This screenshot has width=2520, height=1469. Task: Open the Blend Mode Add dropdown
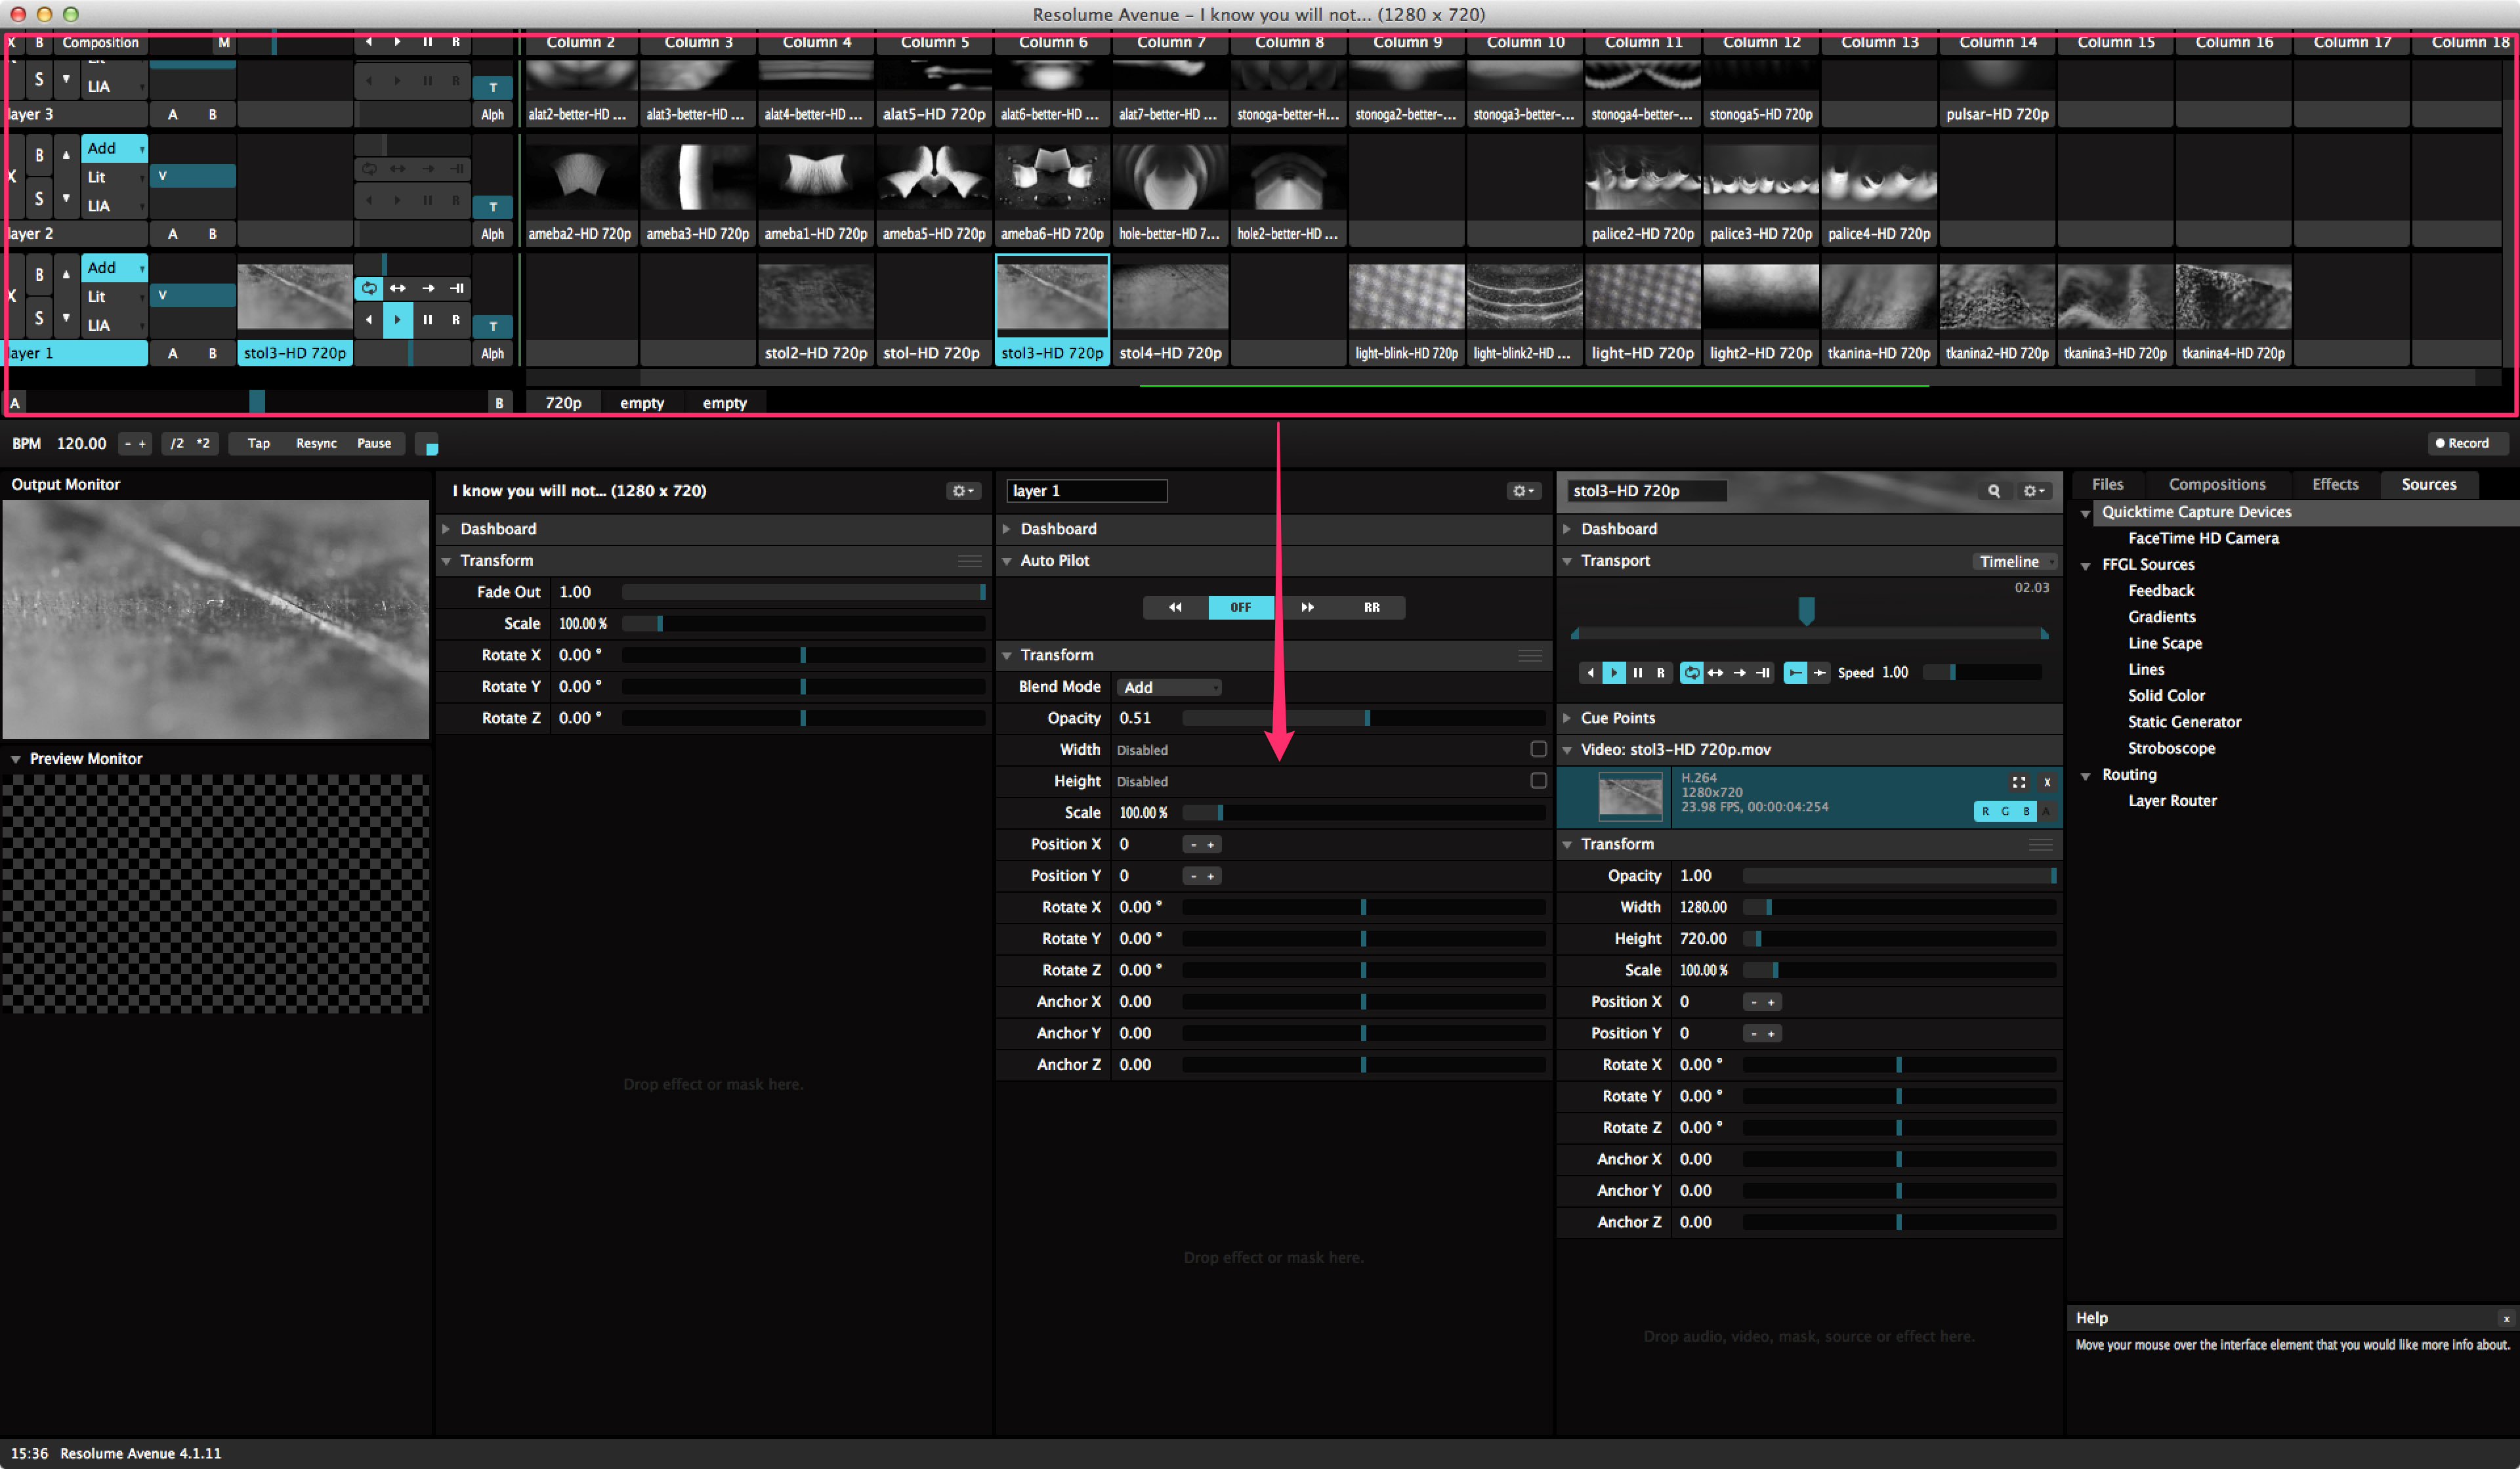pos(1169,687)
